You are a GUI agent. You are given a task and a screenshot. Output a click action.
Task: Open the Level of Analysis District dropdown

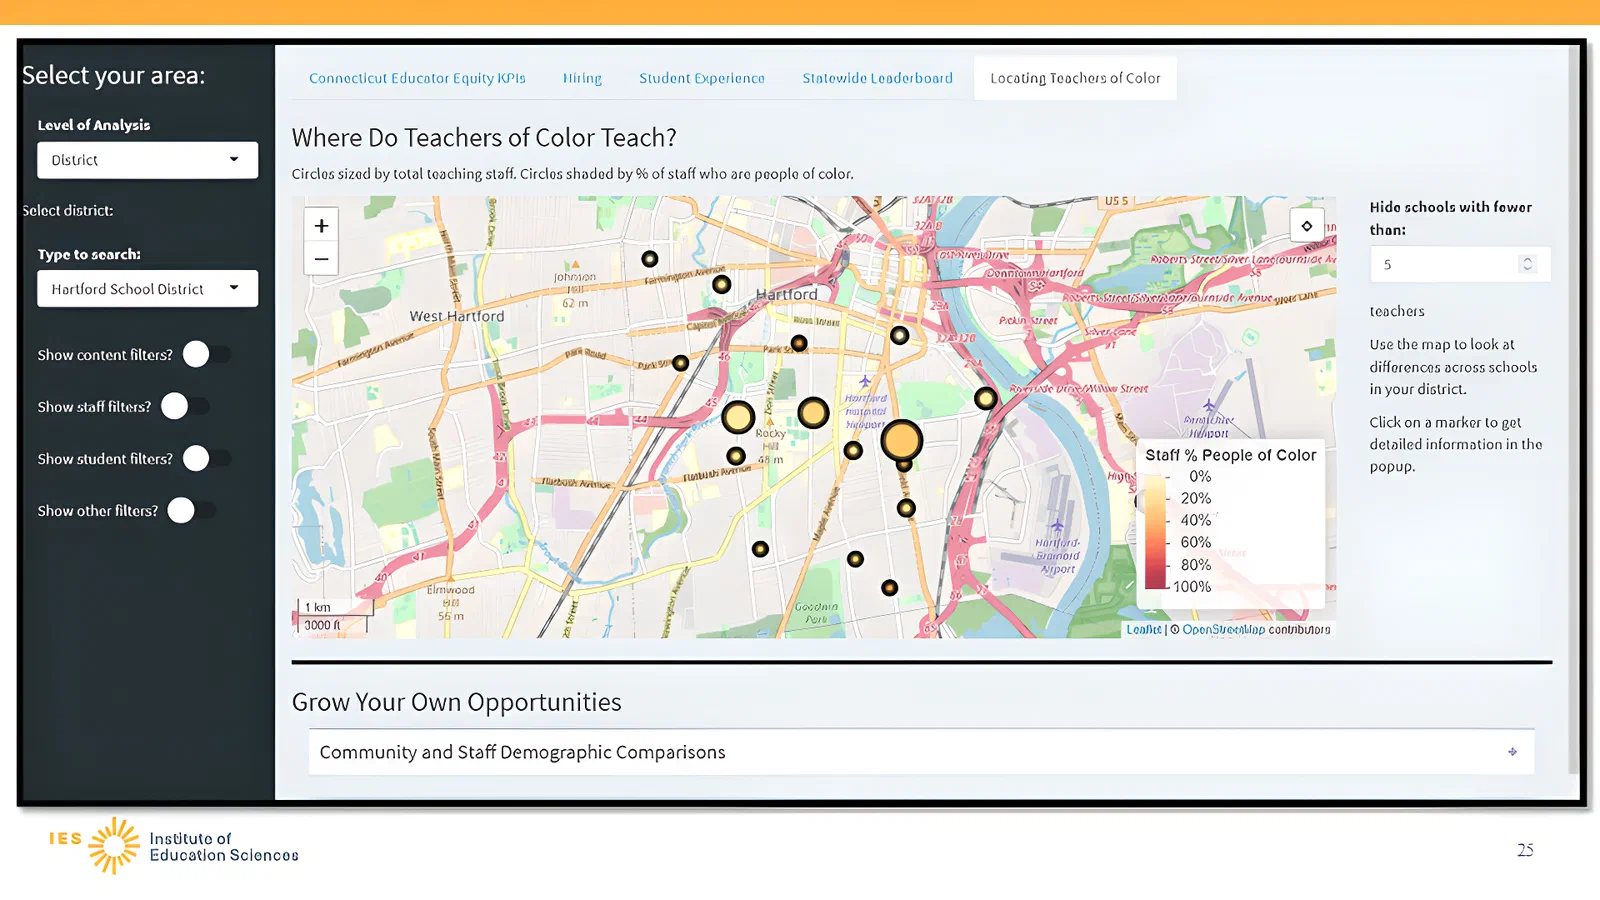click(x=147, y=160)
